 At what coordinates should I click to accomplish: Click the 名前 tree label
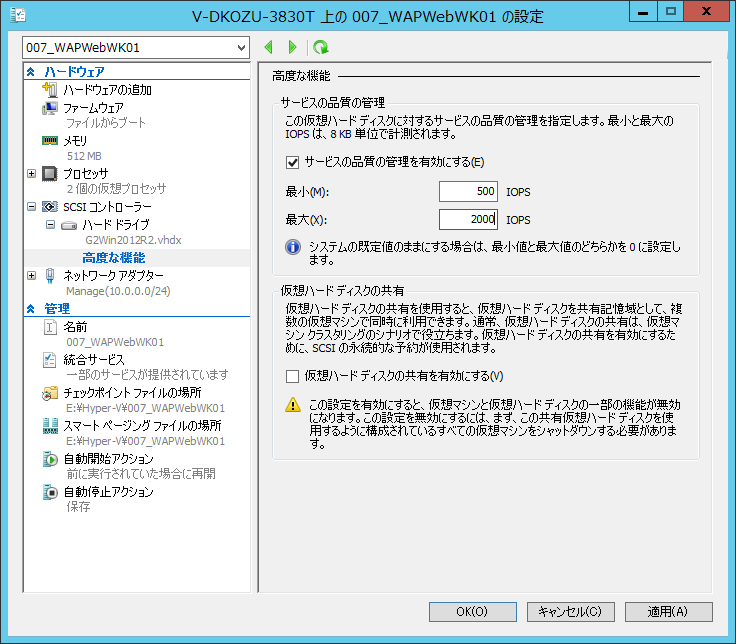[x=75, y=327]
